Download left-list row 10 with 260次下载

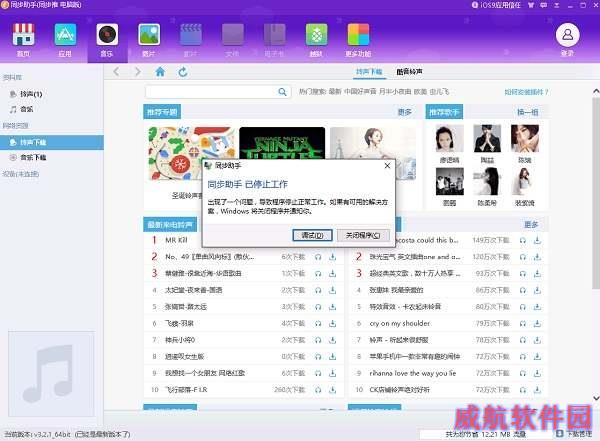click(x=333, y=390)
